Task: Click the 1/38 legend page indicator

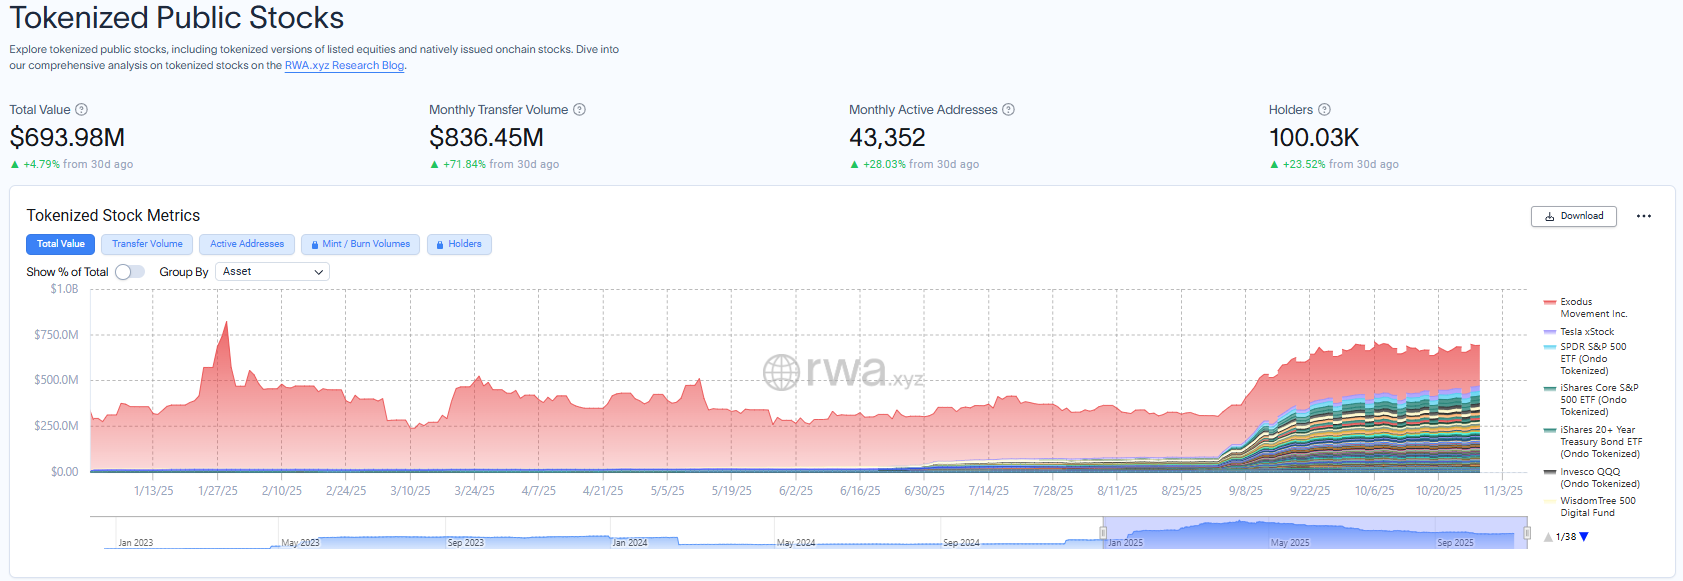Action: tap(1566, 537)
